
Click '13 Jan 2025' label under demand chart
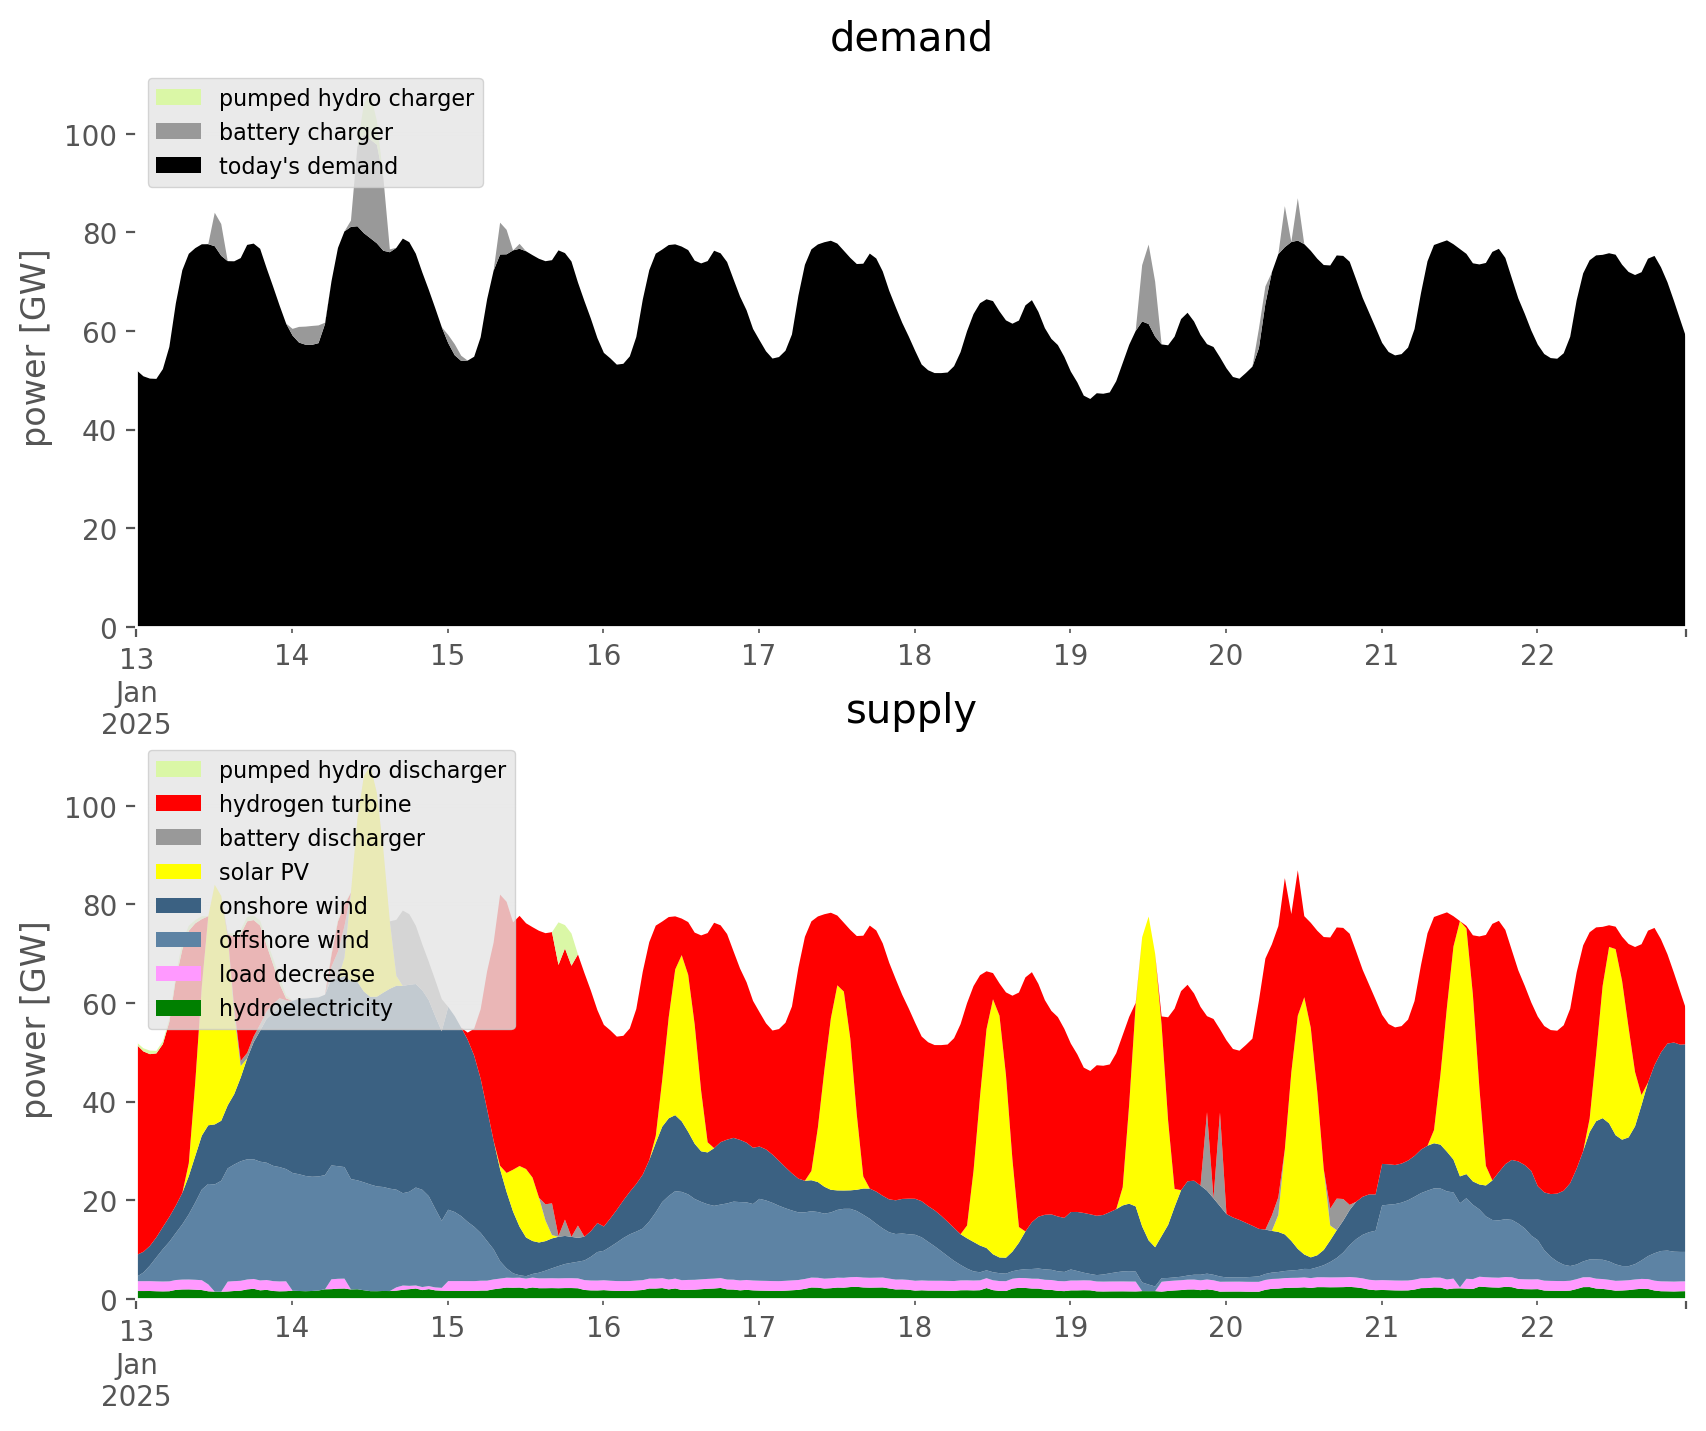(136, 691)
